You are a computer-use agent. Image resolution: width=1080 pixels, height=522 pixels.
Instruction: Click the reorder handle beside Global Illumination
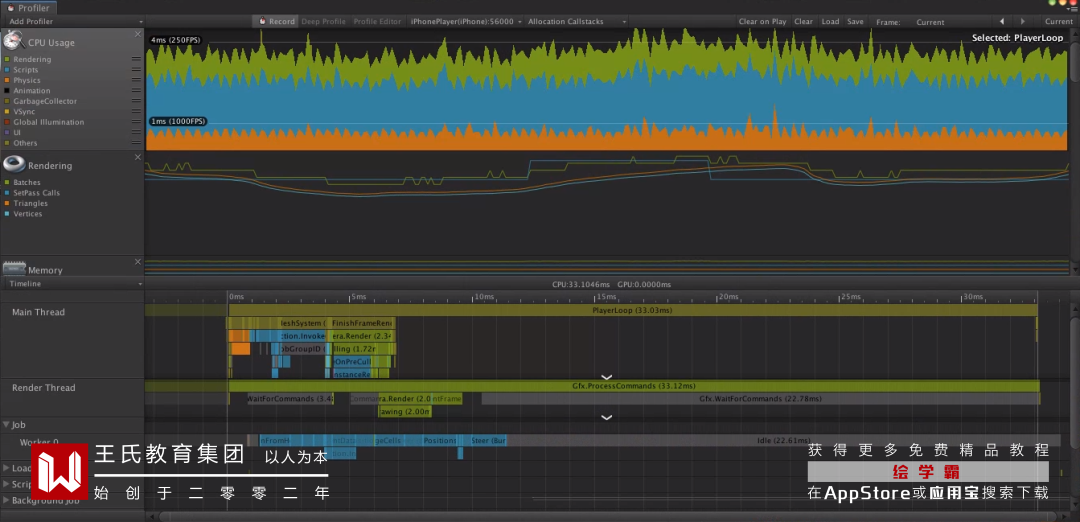[x=136, y=122]
